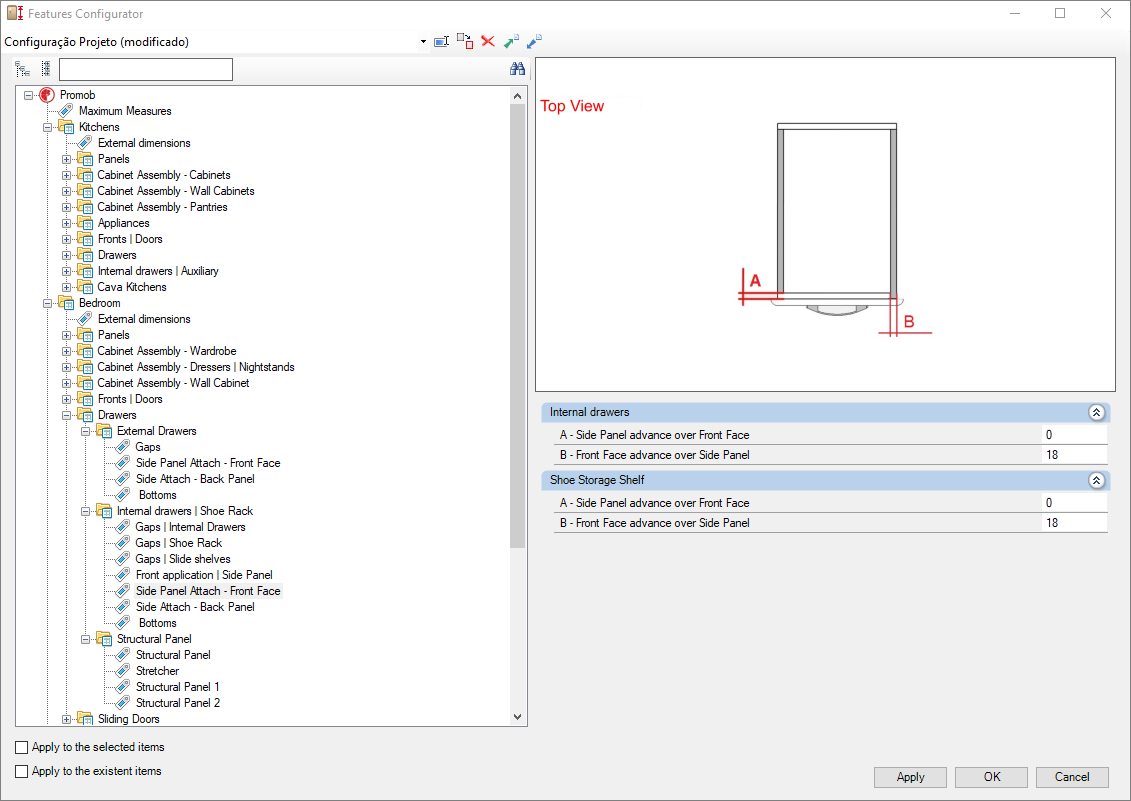Image resolution: width=1131 pixels, height=801 pixels.
Task: Collapse the Shoe Storage Shelf section
Action: click(x=1096, y=480)
